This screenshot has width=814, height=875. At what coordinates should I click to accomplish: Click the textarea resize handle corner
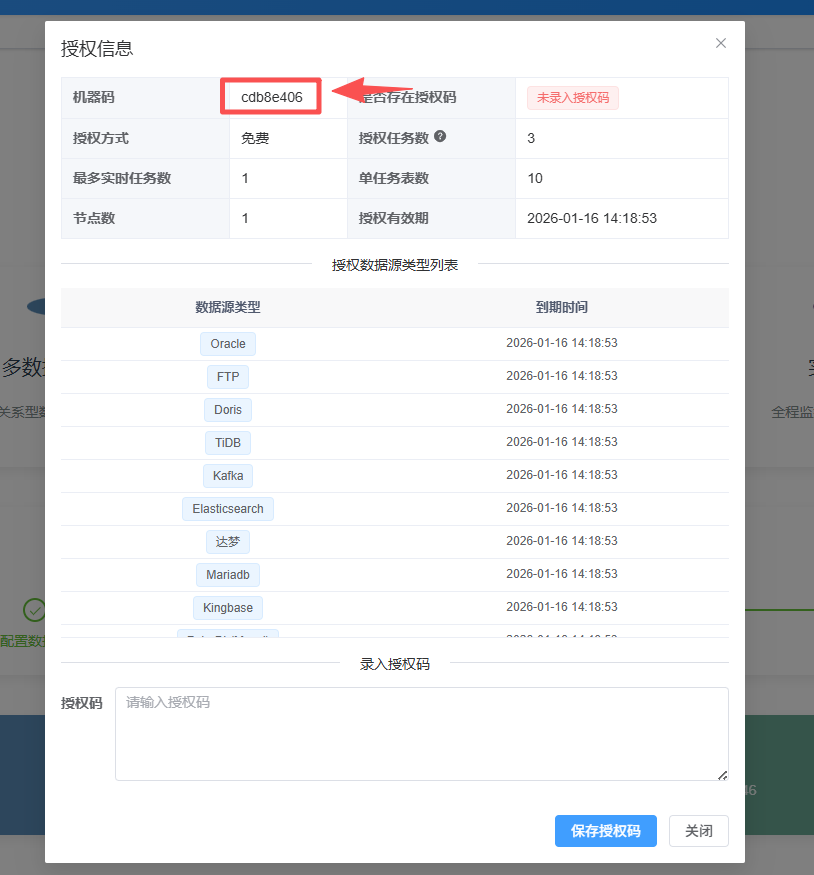723,775
